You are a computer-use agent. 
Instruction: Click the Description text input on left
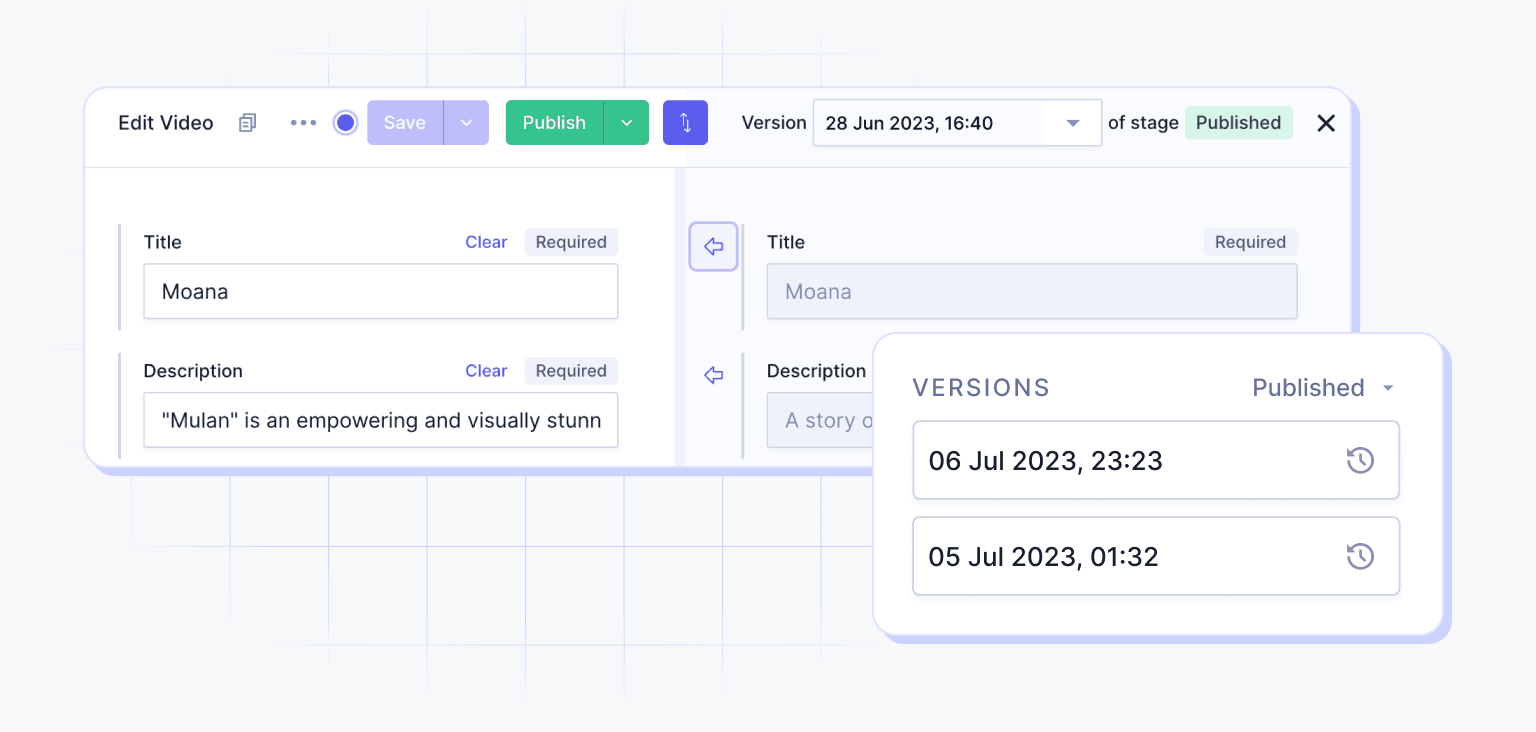tap(380, 420)
